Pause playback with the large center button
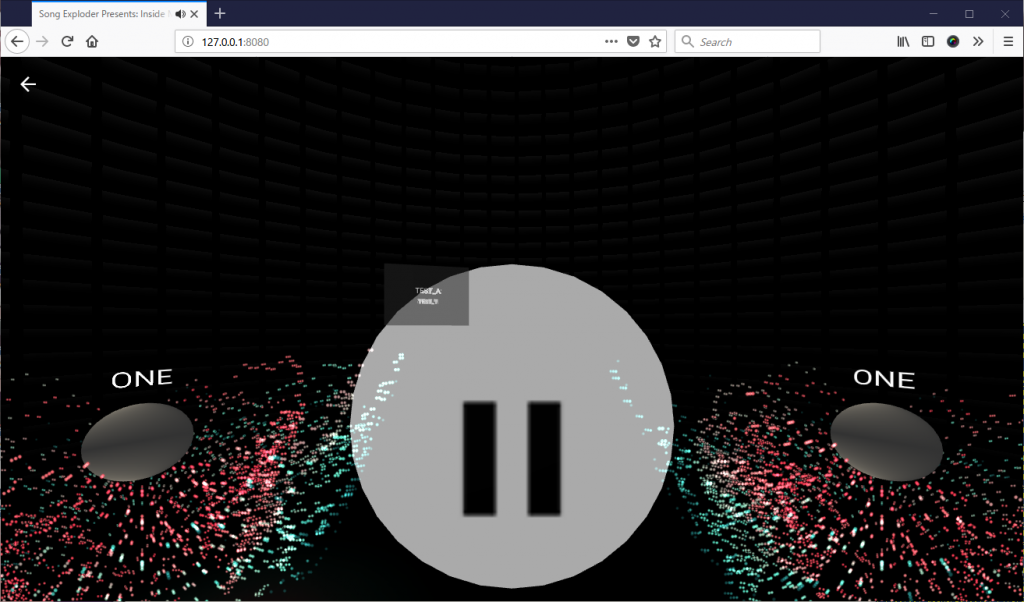 pos(512,458)
